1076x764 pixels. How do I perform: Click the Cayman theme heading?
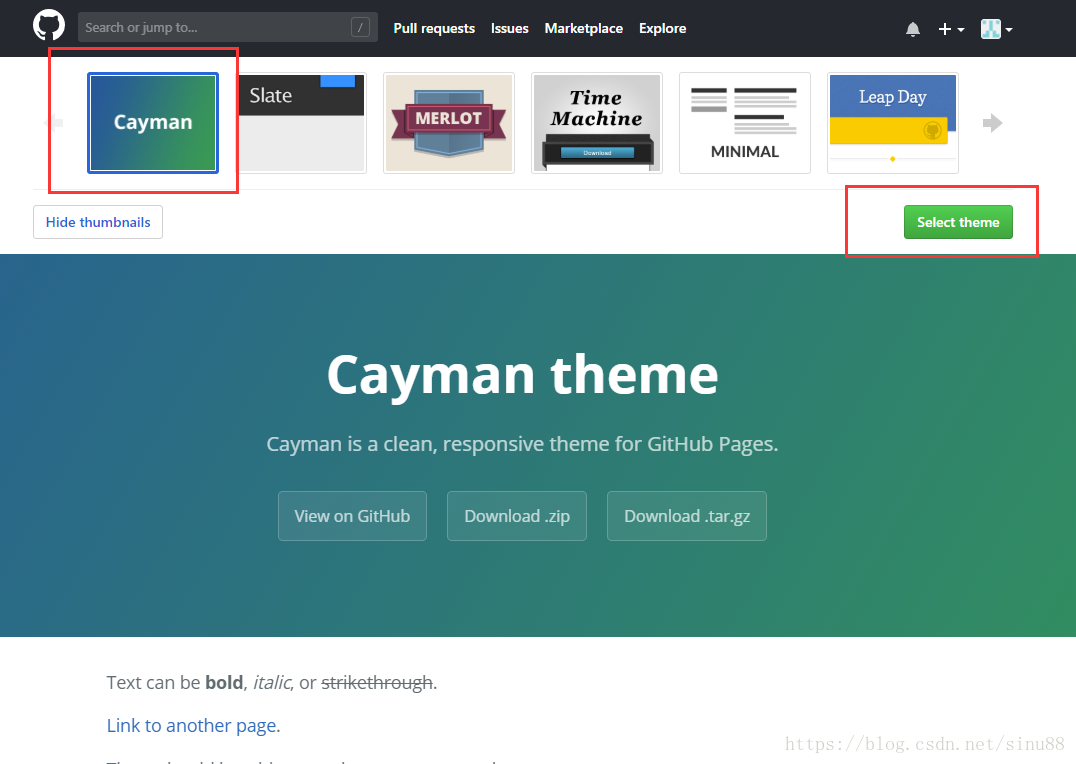(x=522, y=374)
